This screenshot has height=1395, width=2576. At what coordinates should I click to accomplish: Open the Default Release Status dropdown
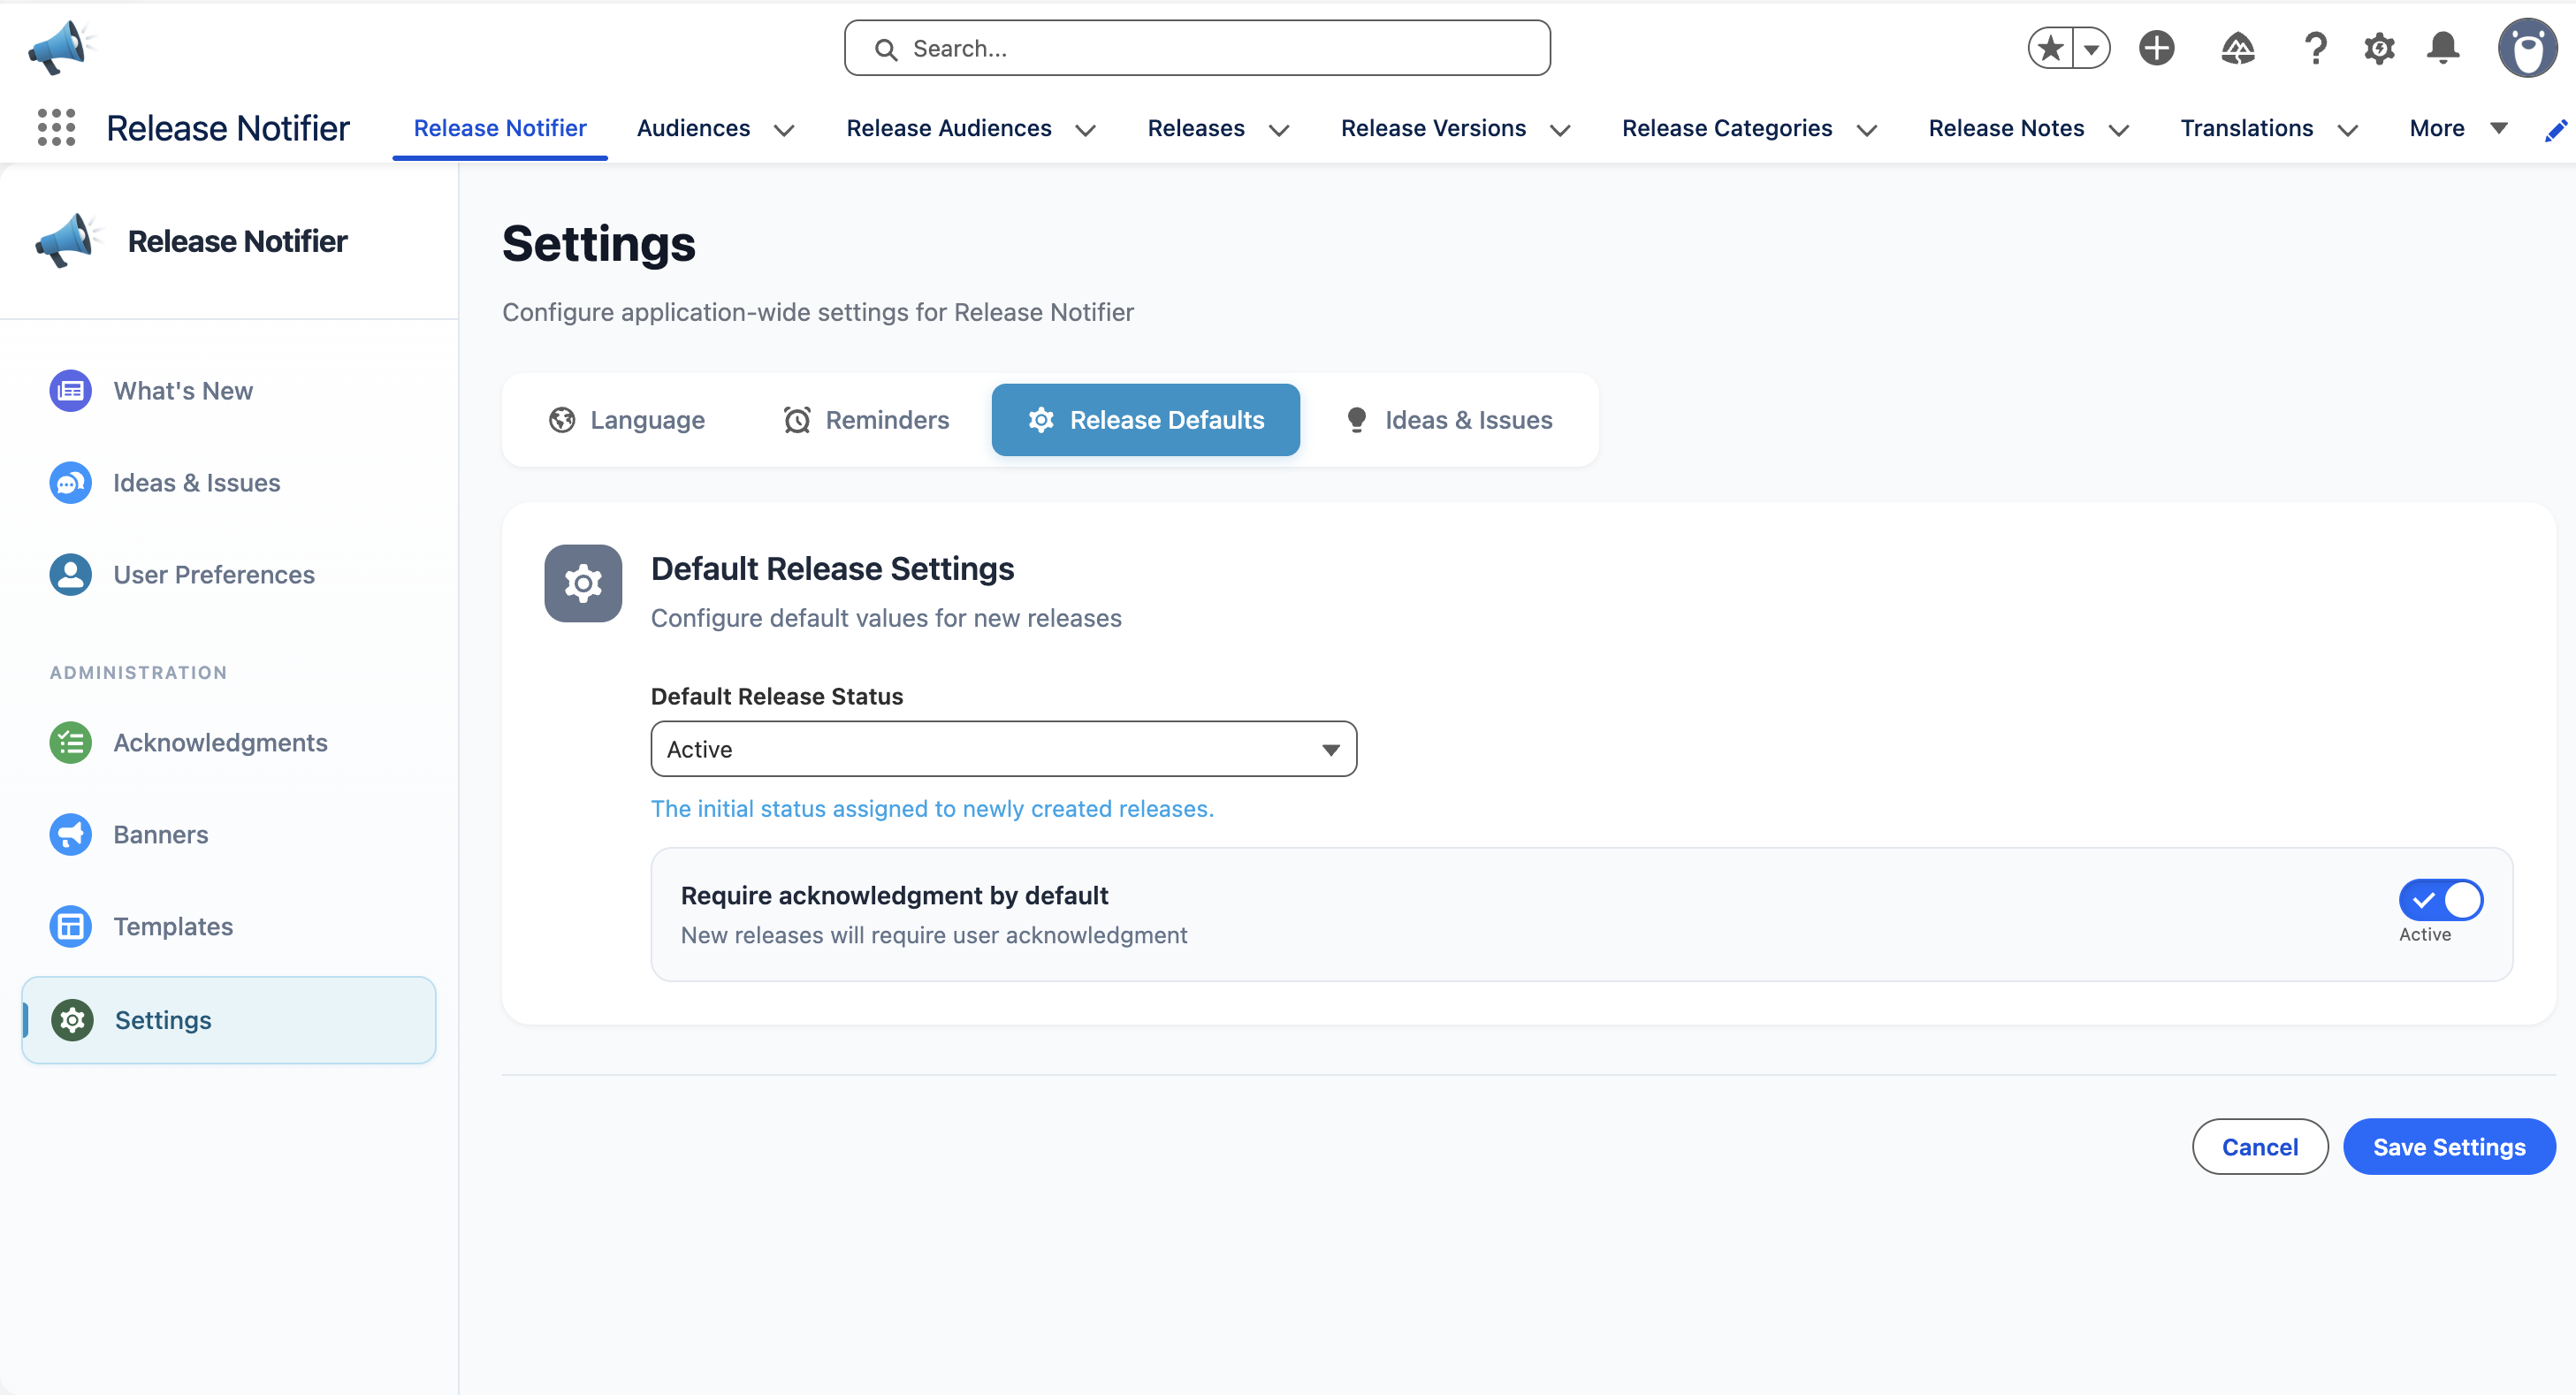pyautogui.click(x=1003, y=749)
